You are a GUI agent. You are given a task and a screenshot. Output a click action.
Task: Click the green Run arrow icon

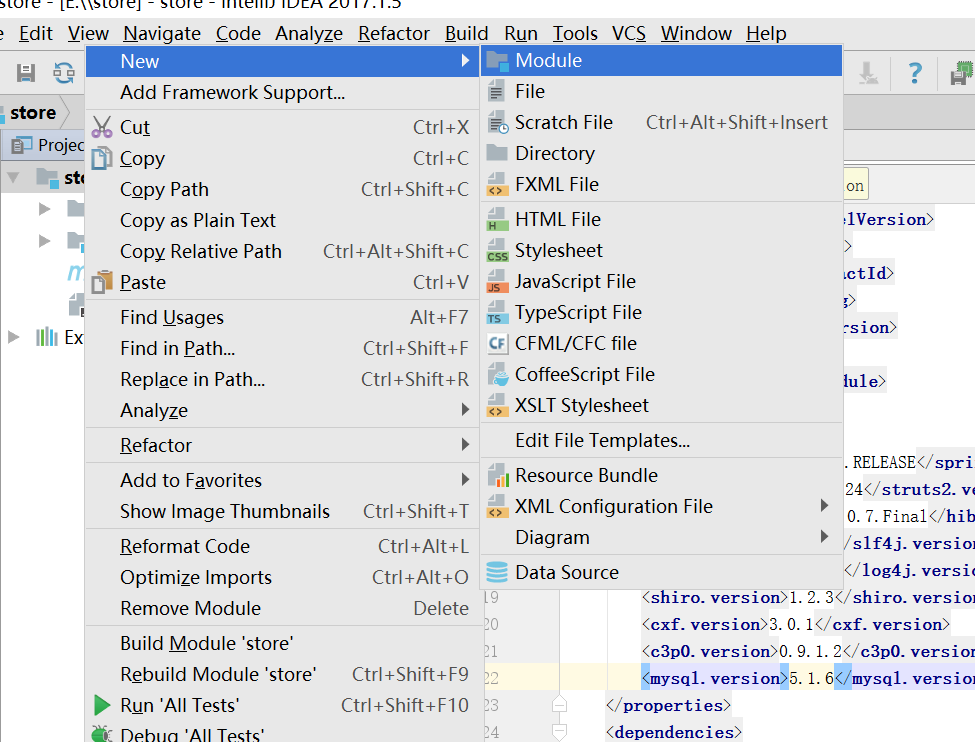click(101, 705)
